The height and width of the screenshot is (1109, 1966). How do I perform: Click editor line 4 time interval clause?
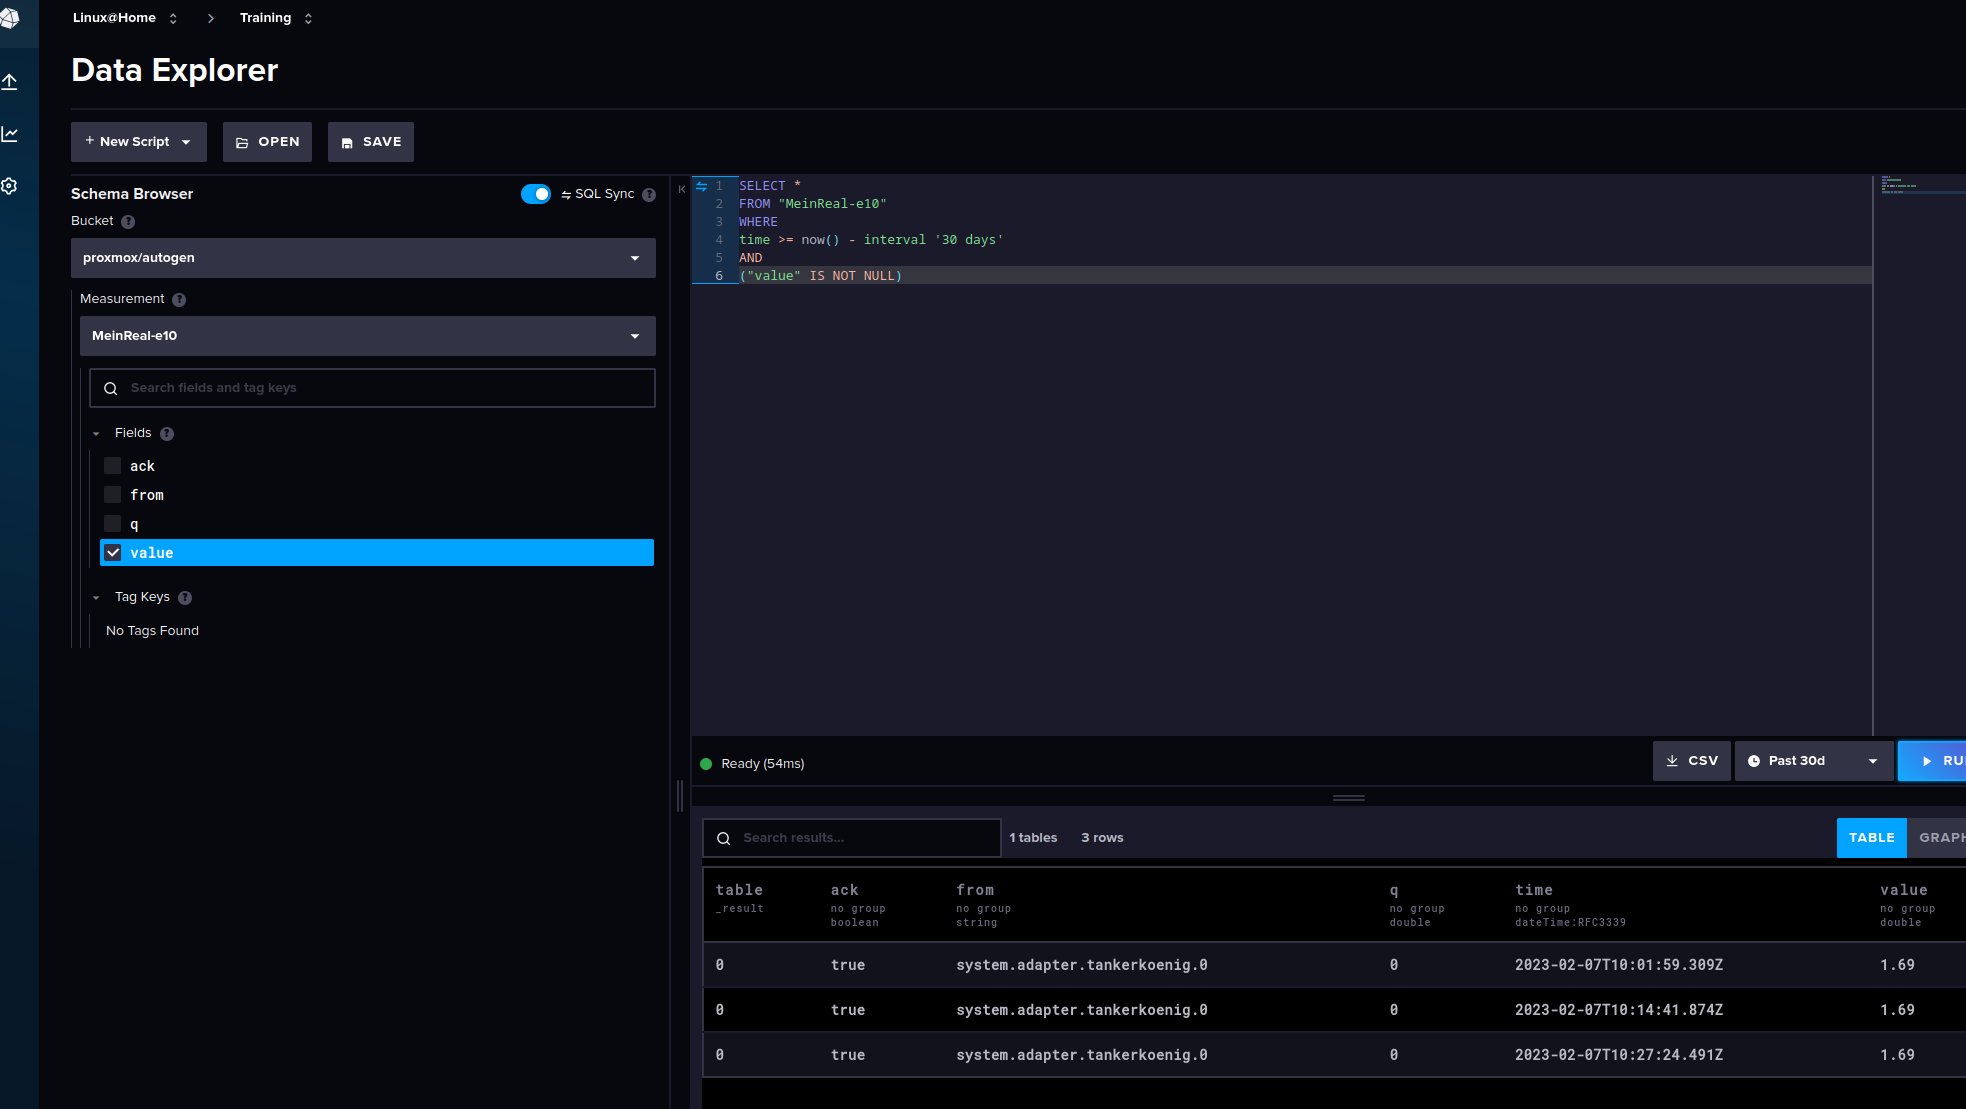tap(871, 240)
